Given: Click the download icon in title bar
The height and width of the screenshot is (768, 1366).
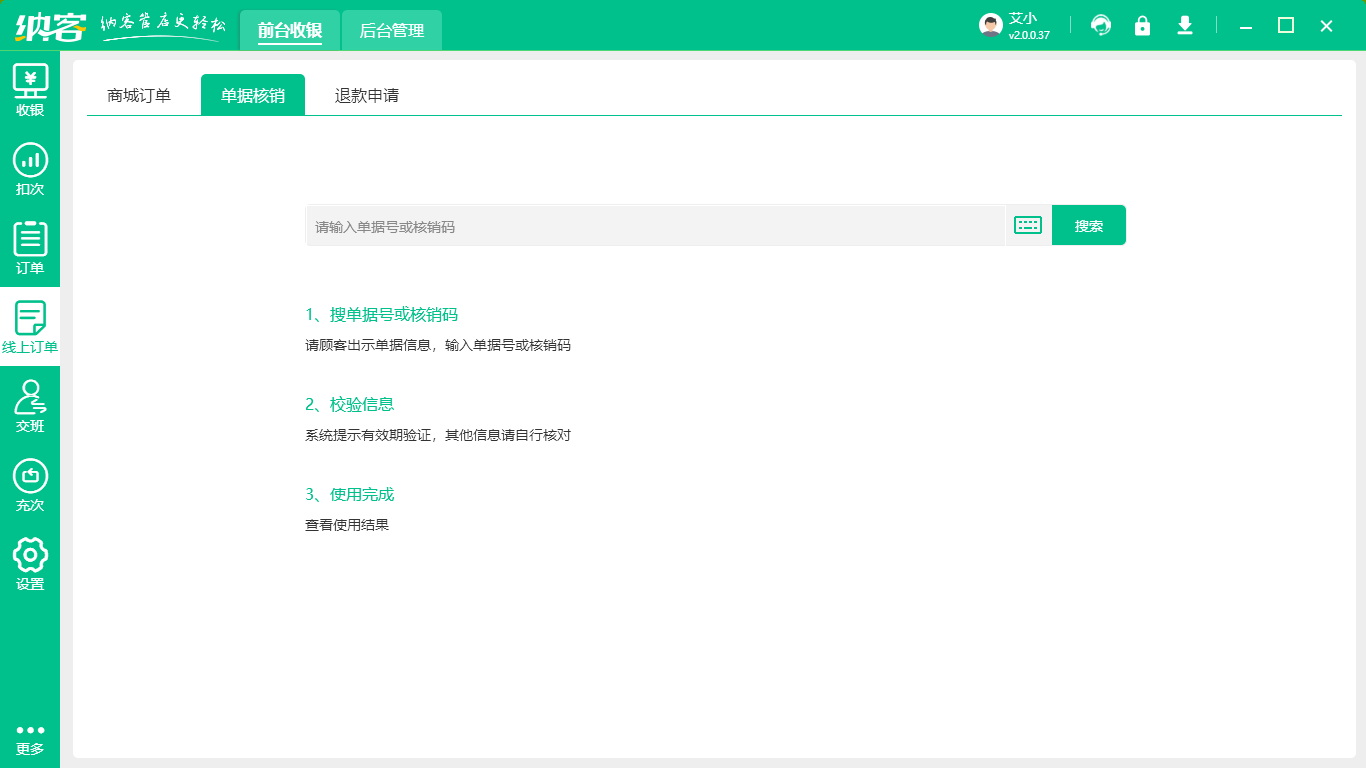Looking at the screenshot, I should 1184,27.
